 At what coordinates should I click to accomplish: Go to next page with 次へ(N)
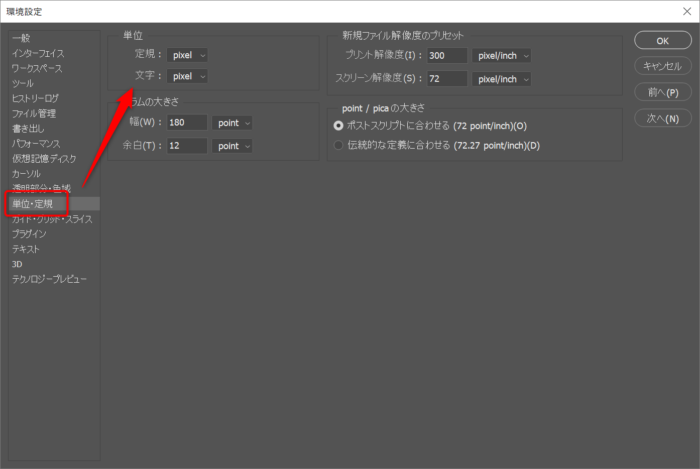coord(662,118)
